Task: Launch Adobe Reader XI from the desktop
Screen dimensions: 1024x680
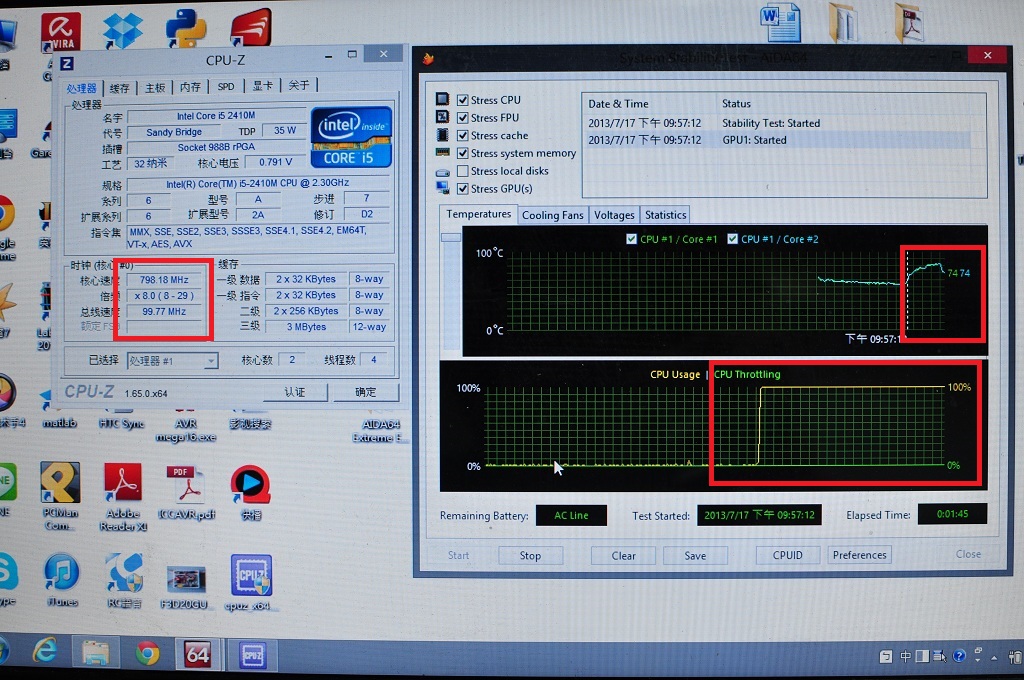Action: pyautogui.click(x=123, y=495)
